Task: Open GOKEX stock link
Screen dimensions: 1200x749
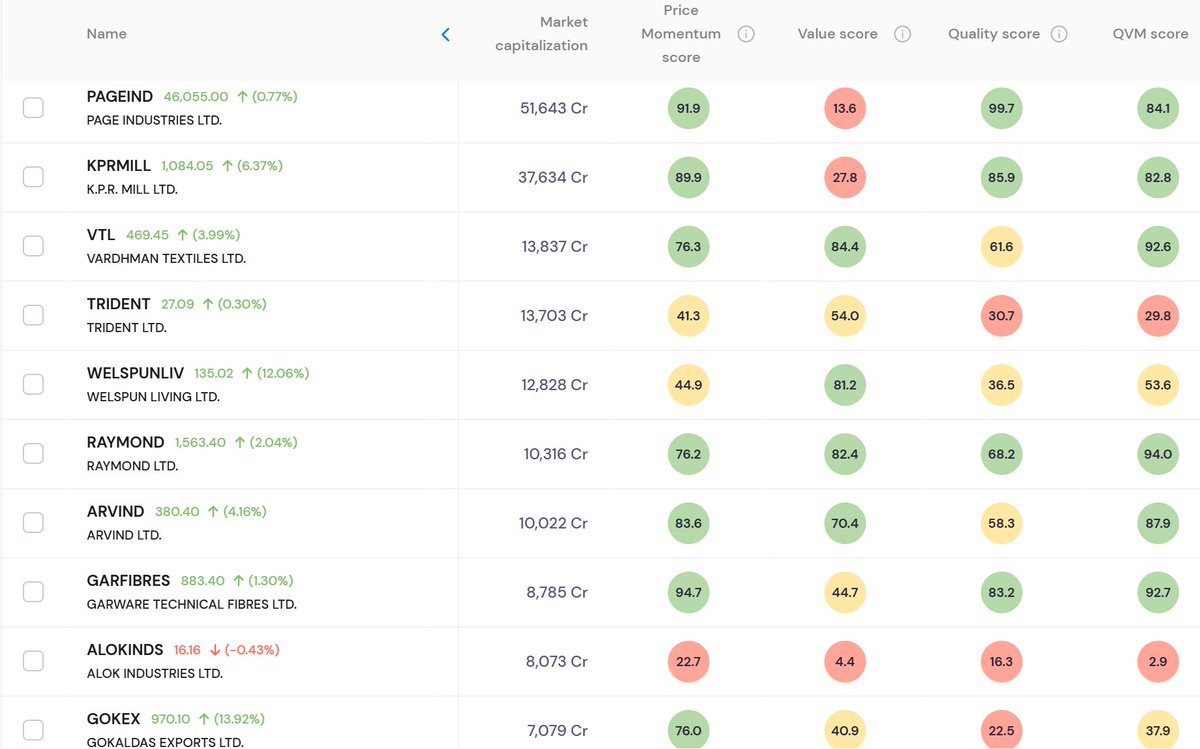Action: (114, 717)
